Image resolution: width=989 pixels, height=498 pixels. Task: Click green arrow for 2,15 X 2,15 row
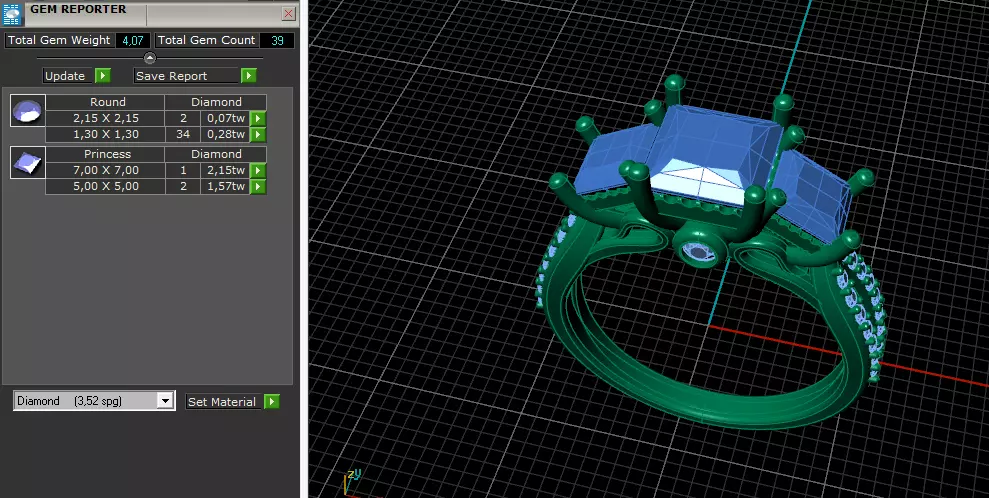(x=257, y=119)
